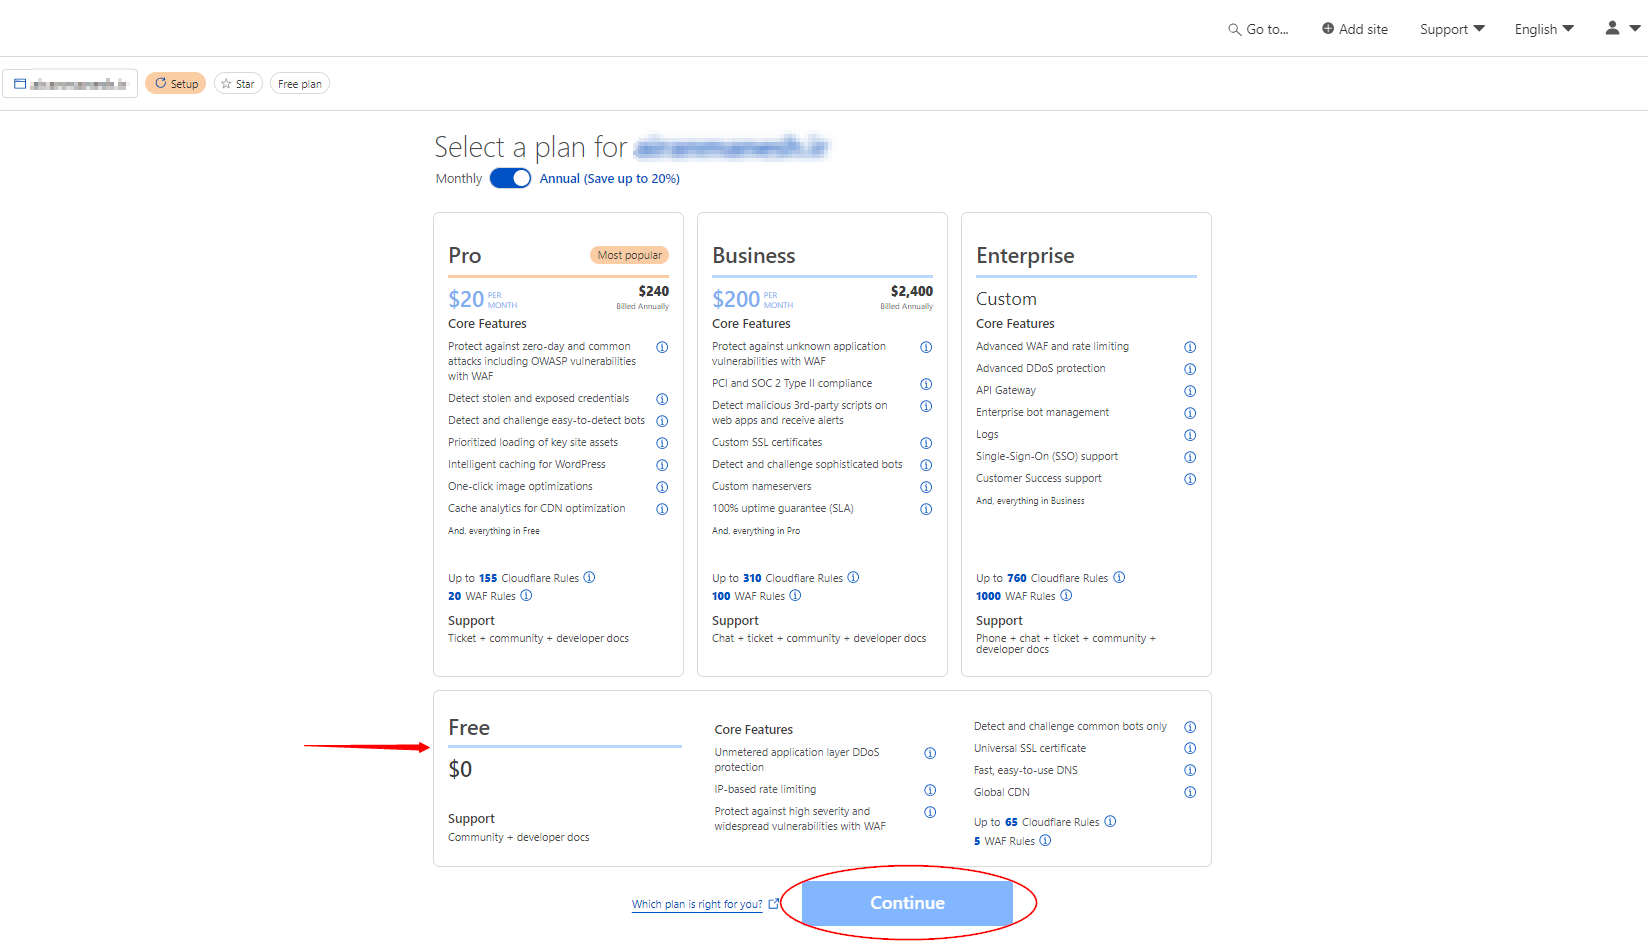This screenshot has height=942, width=1648.
Task: Click info icon beside API Gateway
Action: (x=1190, y=391)
